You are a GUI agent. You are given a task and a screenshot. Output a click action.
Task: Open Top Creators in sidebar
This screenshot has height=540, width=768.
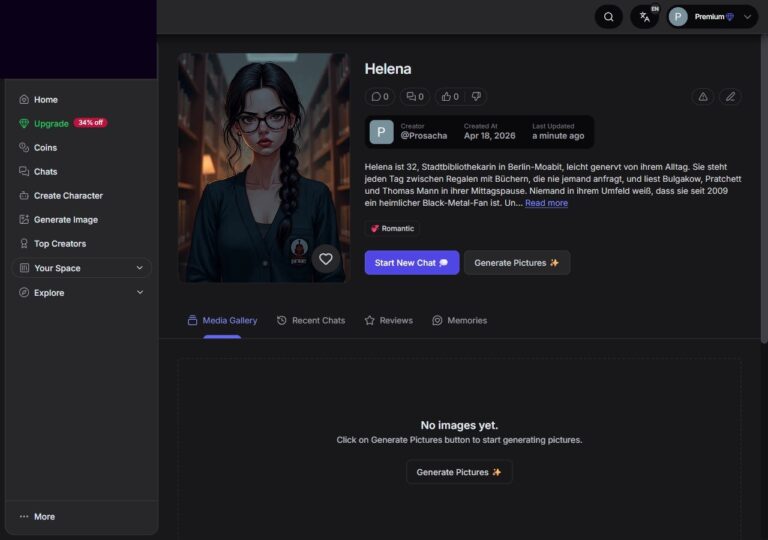[x=60, y=244]
